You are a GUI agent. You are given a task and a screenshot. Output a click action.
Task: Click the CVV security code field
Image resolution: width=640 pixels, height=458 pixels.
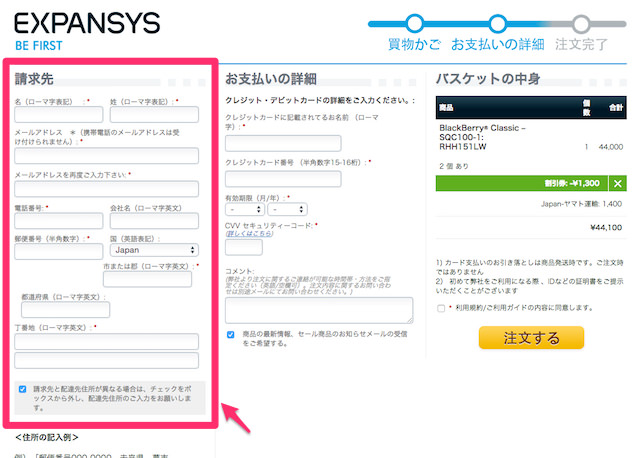click(244, 247)
